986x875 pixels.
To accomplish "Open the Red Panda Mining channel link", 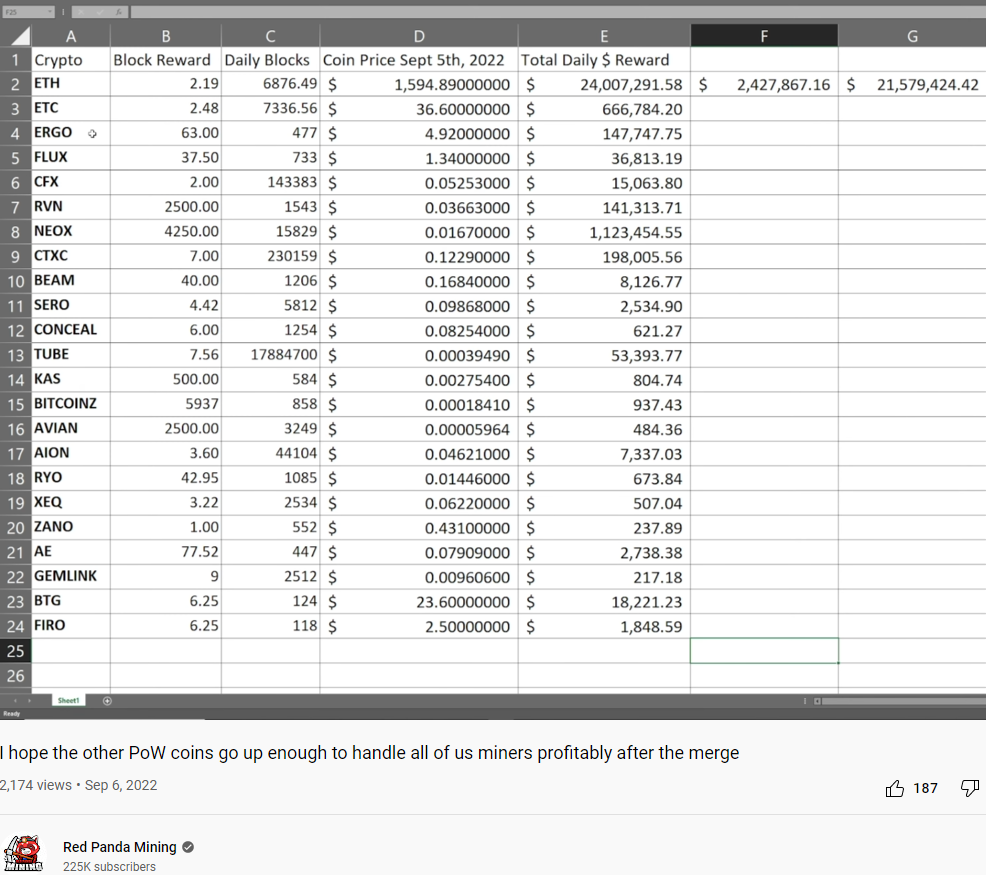I will [x=119, y=847].
